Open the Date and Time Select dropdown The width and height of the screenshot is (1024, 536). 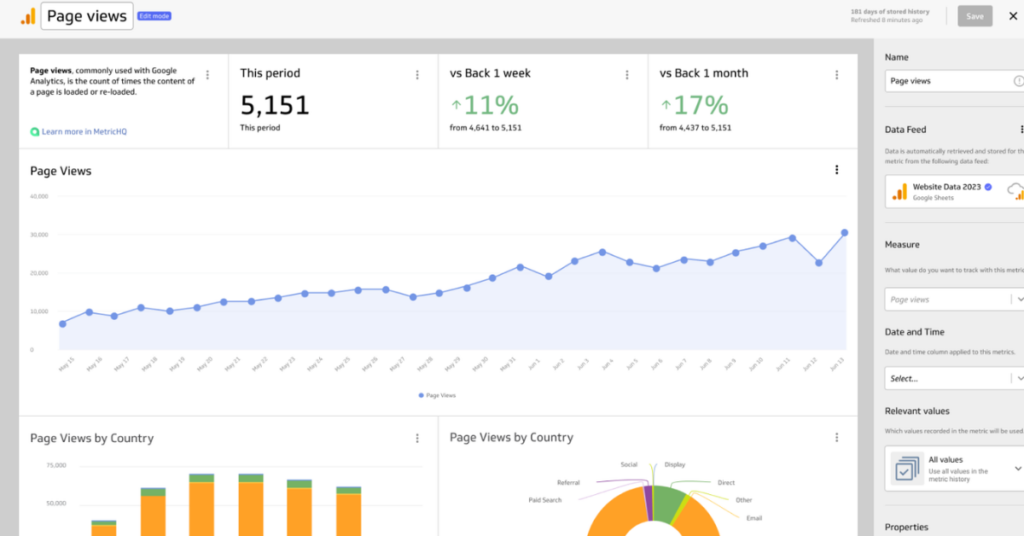coord(954,379)
